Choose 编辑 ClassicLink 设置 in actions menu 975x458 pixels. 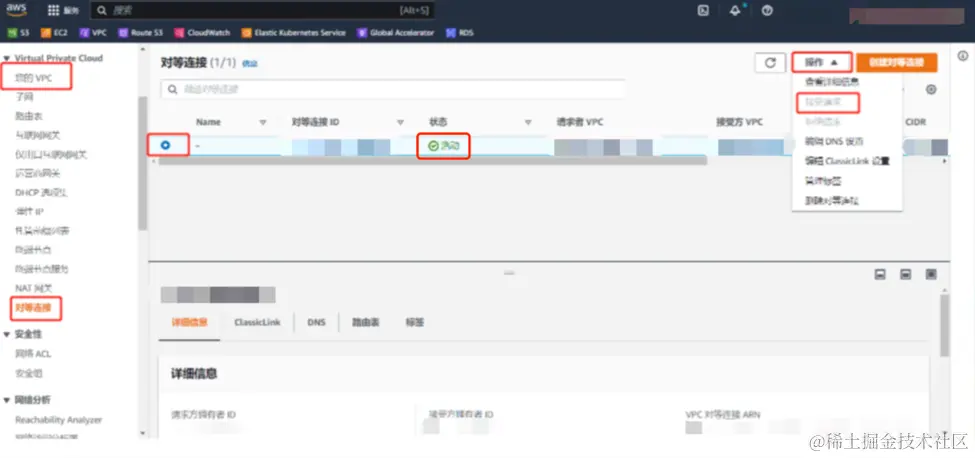(847, 161)
